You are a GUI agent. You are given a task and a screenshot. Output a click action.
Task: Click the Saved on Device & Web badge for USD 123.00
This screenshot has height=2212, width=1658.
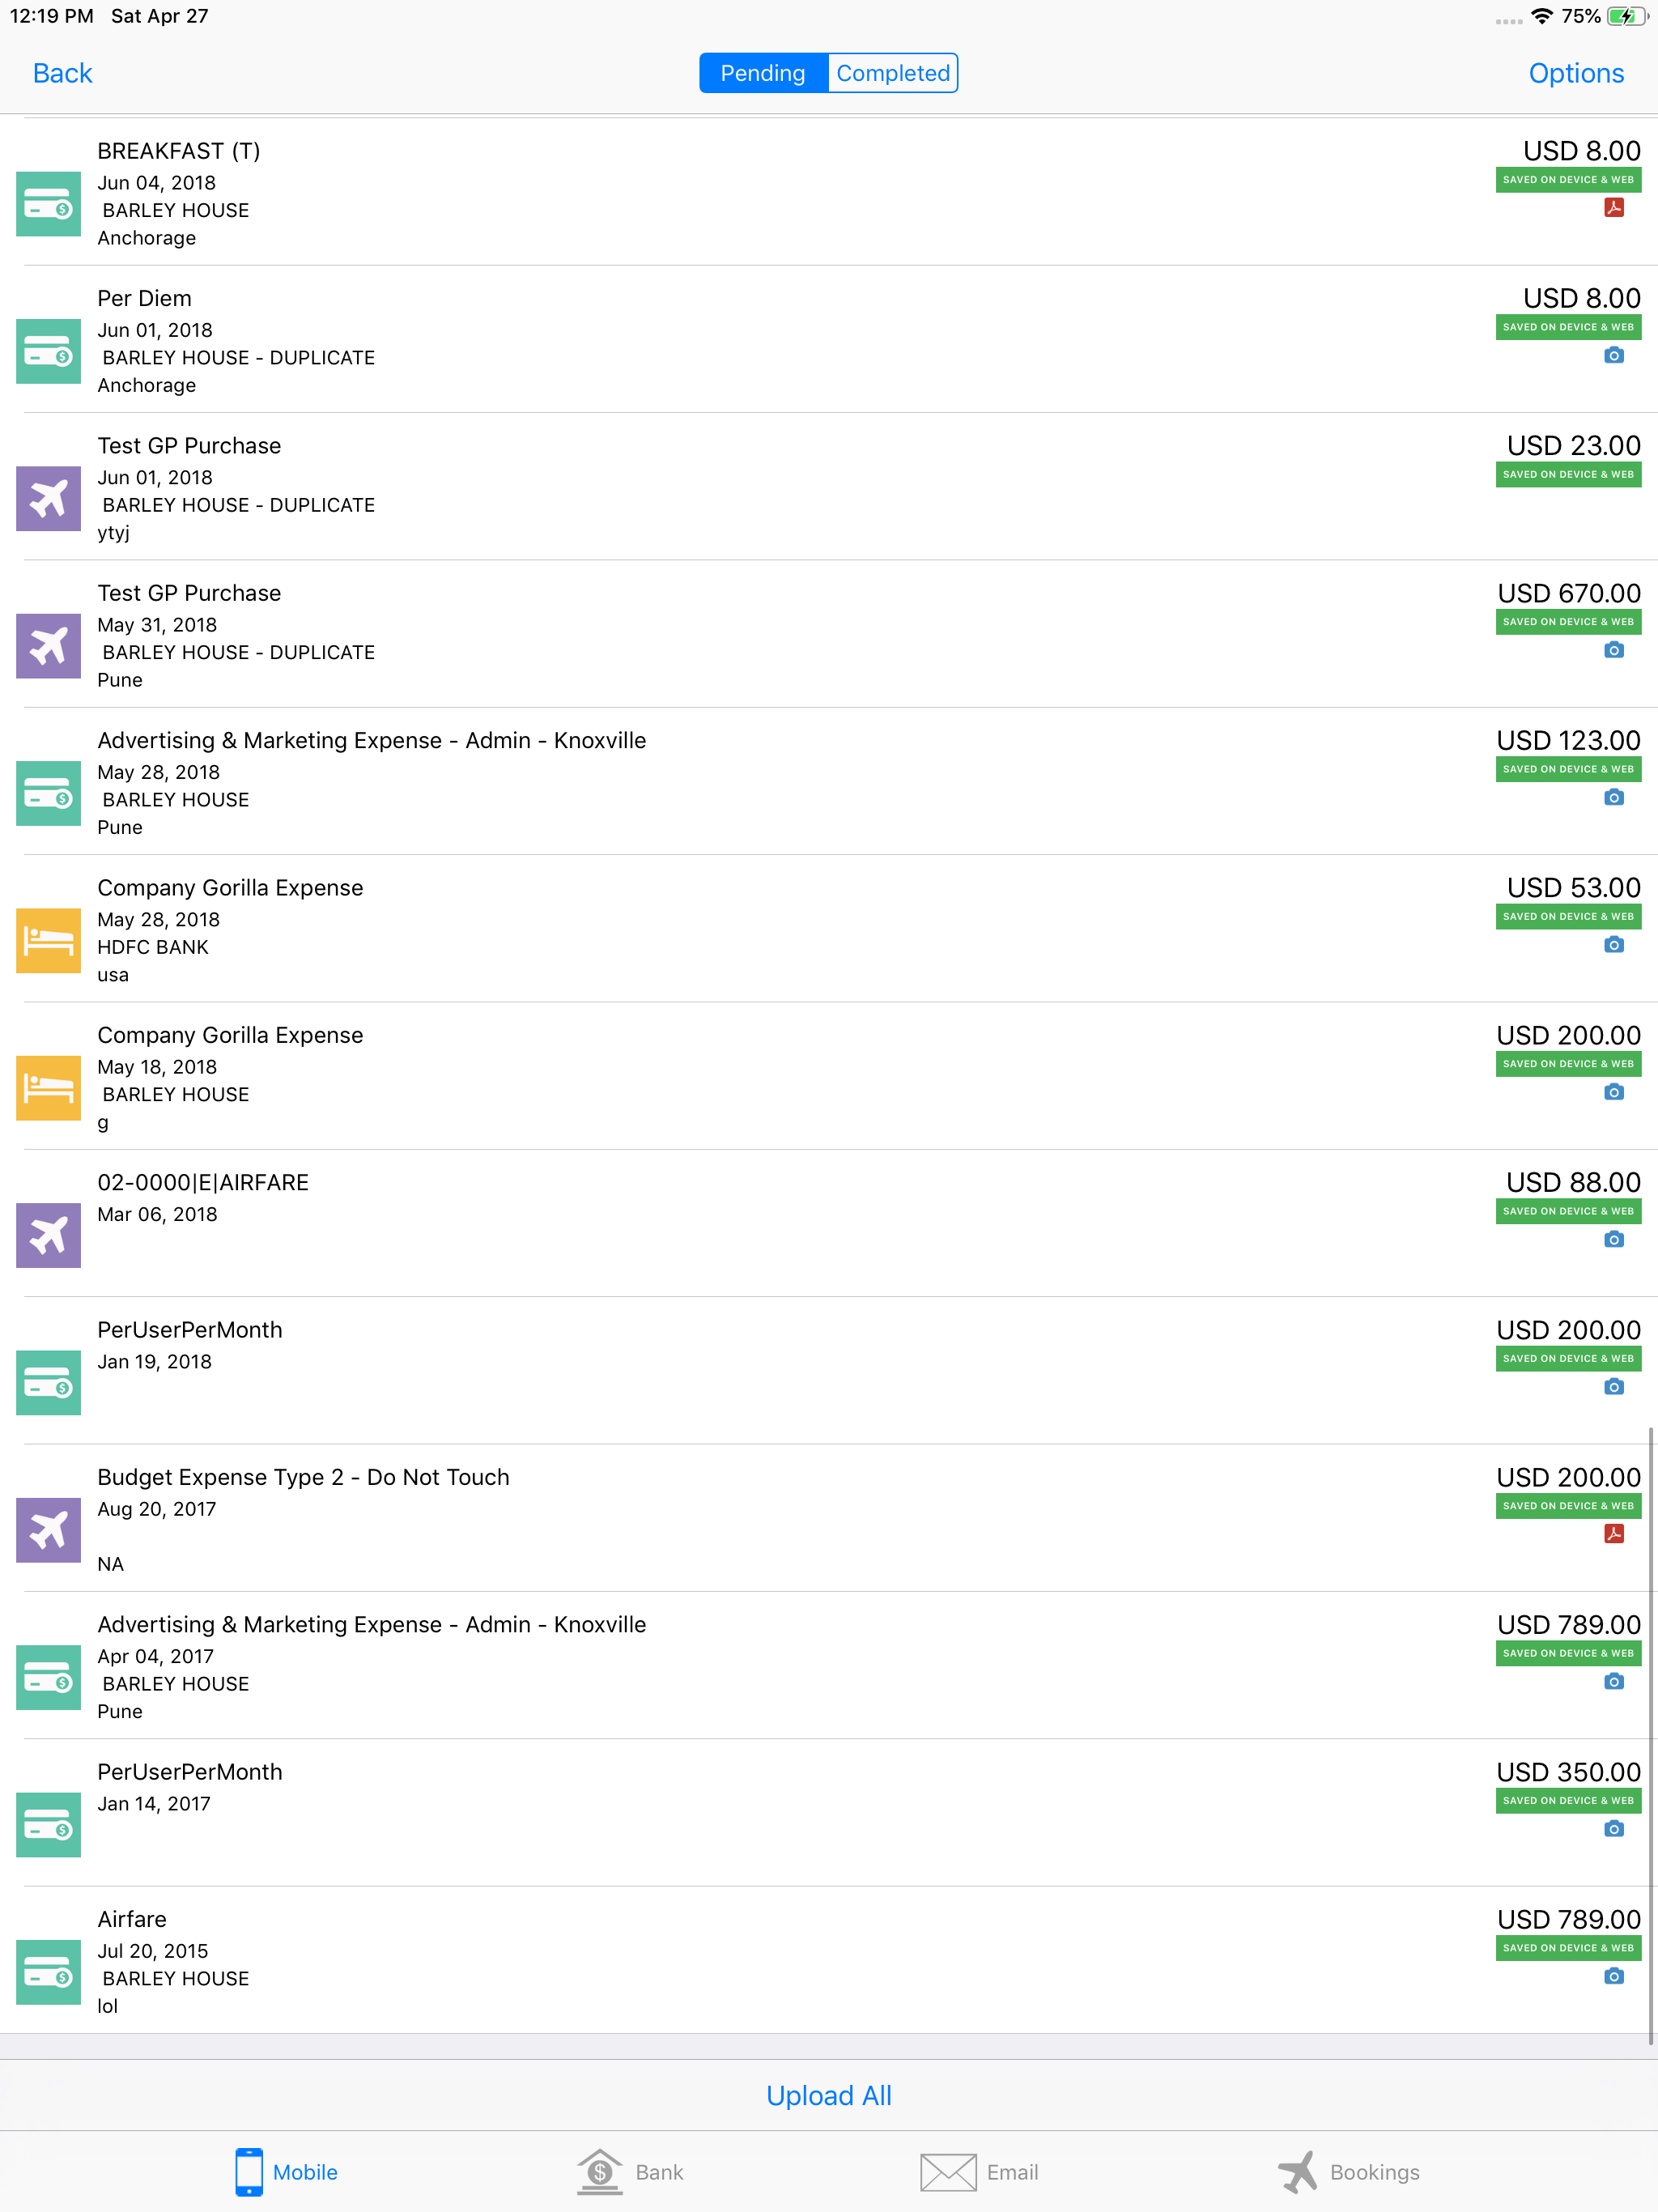tap(1568, 769)
